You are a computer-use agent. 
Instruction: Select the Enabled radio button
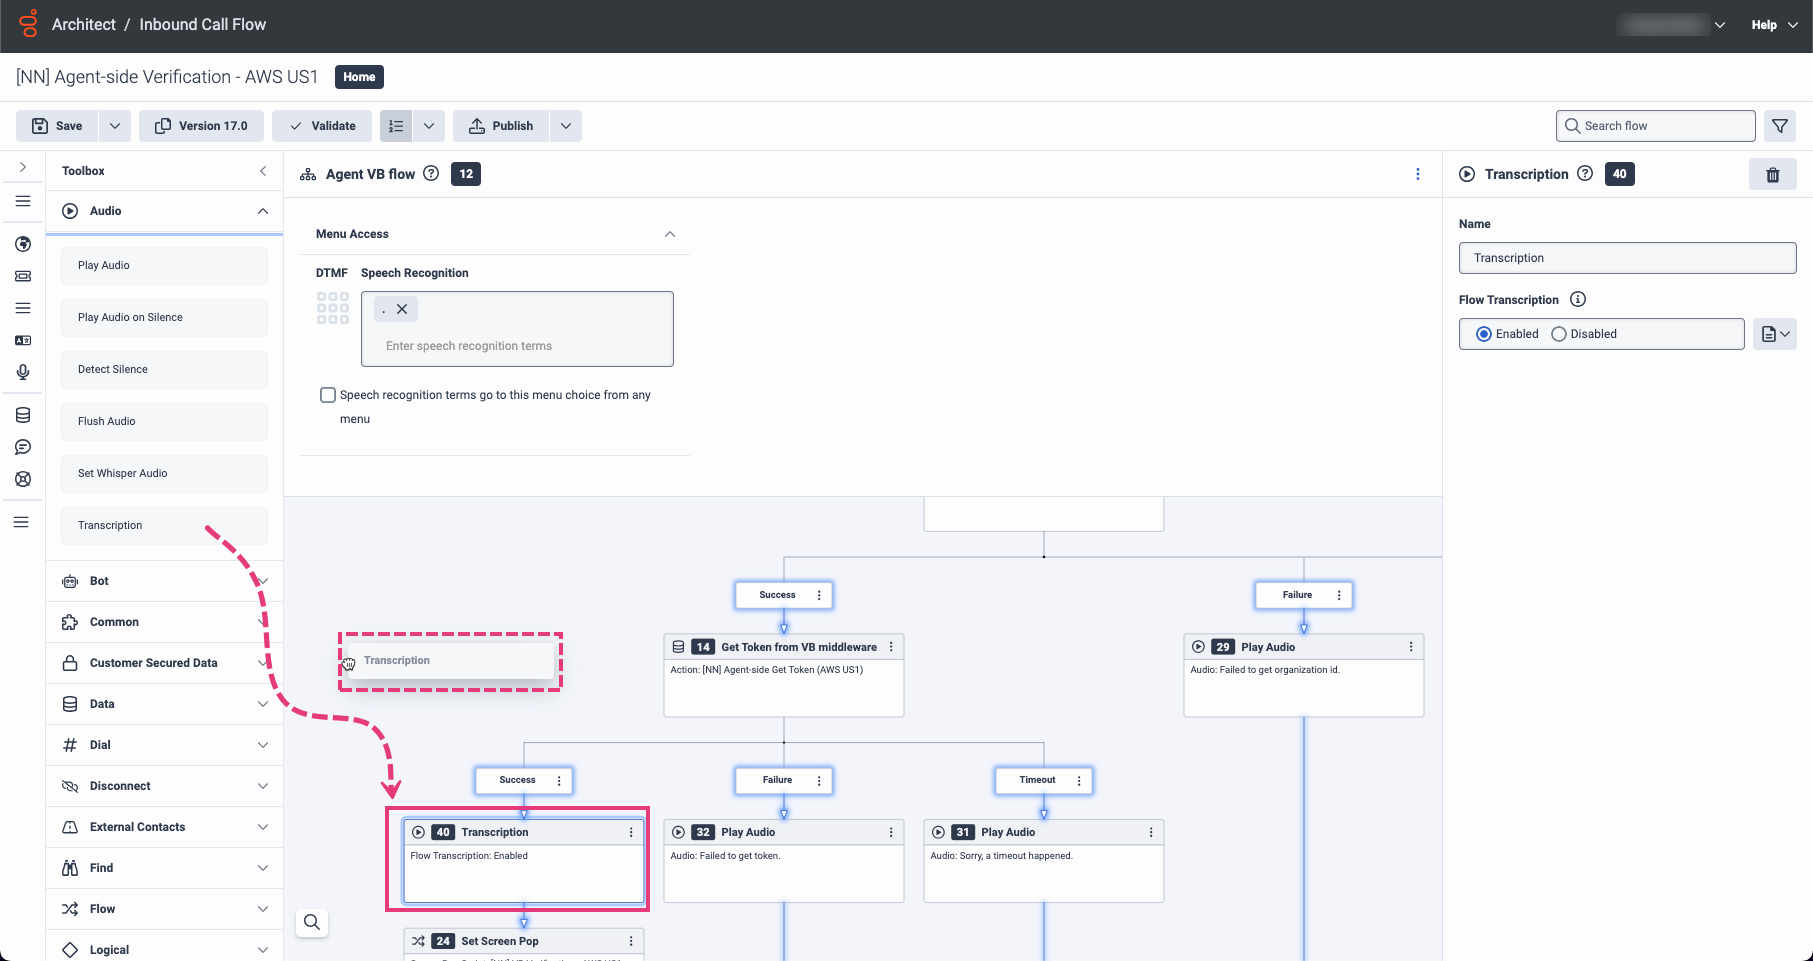pyautogui.click(x=1484, y=334)
